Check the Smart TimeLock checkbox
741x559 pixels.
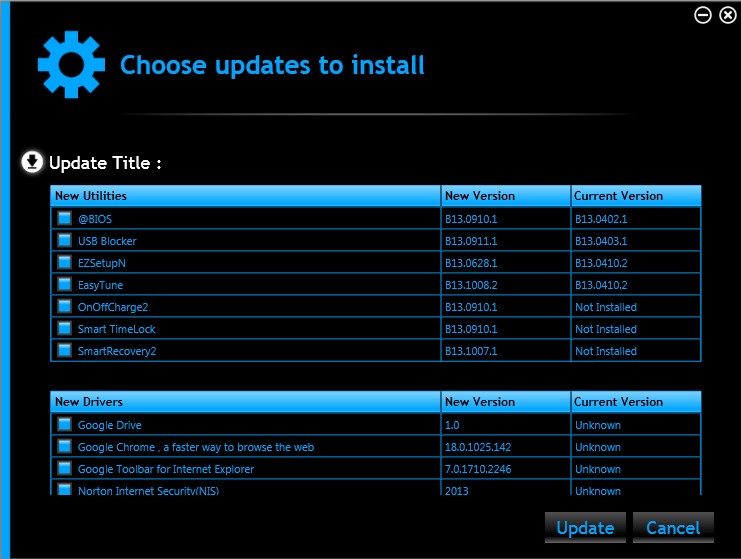[64, 328]
